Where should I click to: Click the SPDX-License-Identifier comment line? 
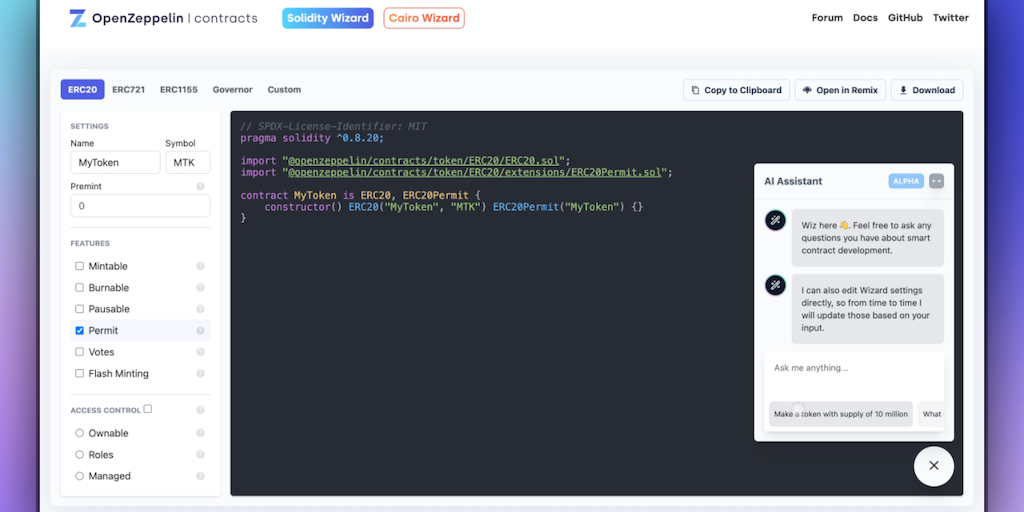(334, 127)
